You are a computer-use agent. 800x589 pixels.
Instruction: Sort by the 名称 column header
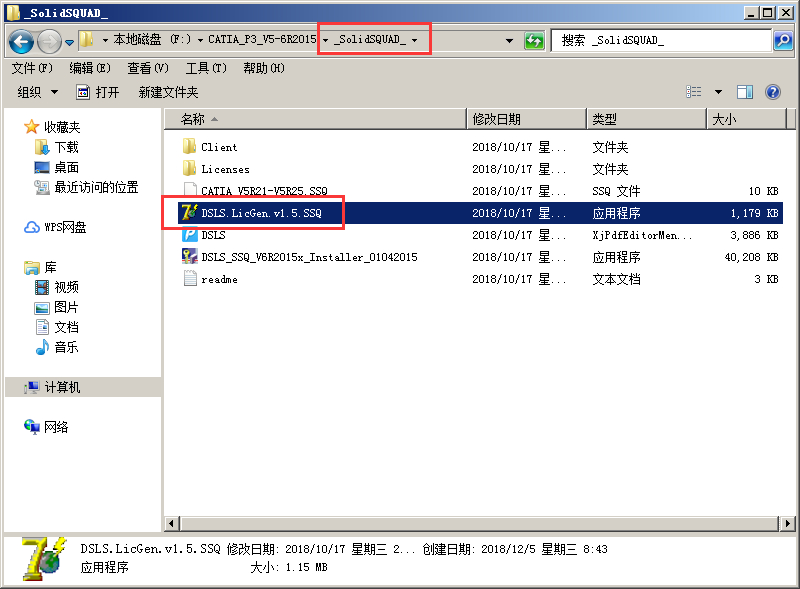tap(315, 119)
